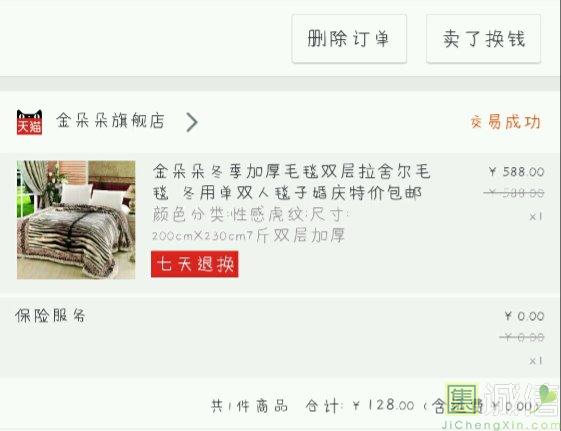
Task: Open the Tmall 天猫 cat logo icon
Action: click(x=29, y=122)
